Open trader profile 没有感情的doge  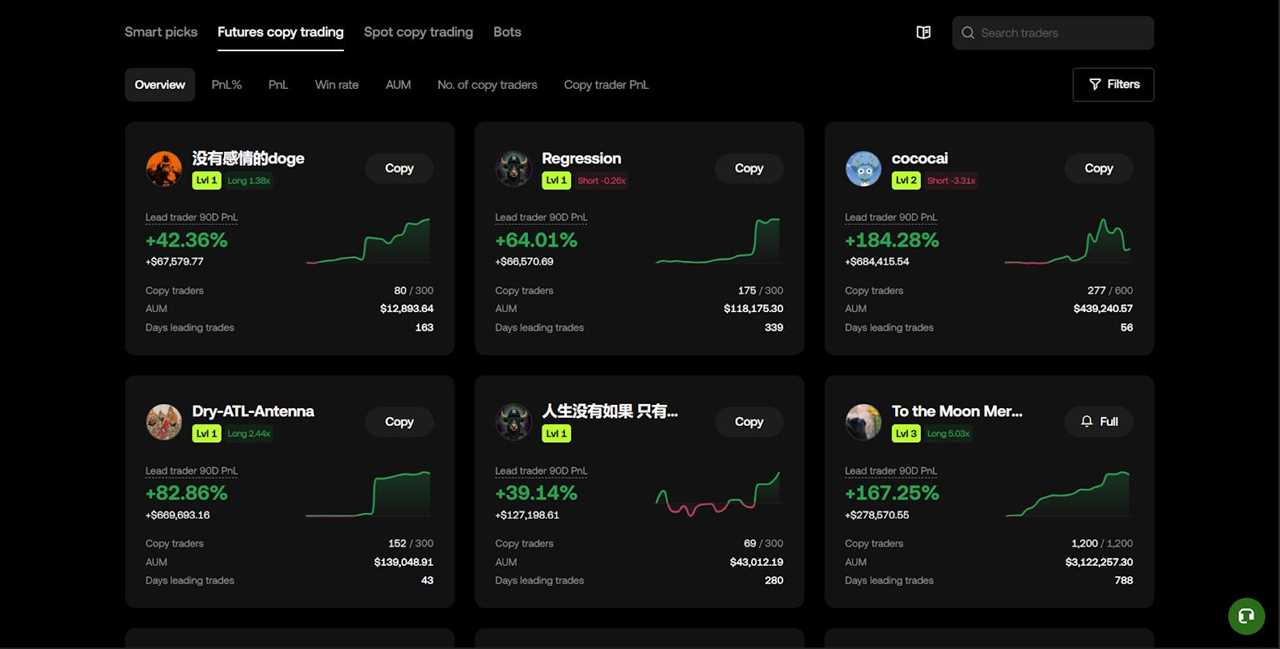coord(247,158)
